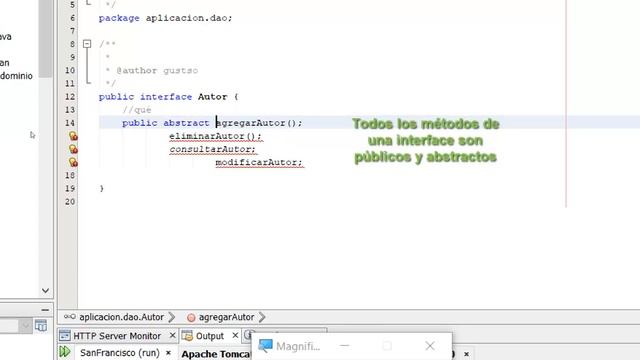640x360 pixels.
Task: Minimize the Magnifier window
Action: (344, 346)
